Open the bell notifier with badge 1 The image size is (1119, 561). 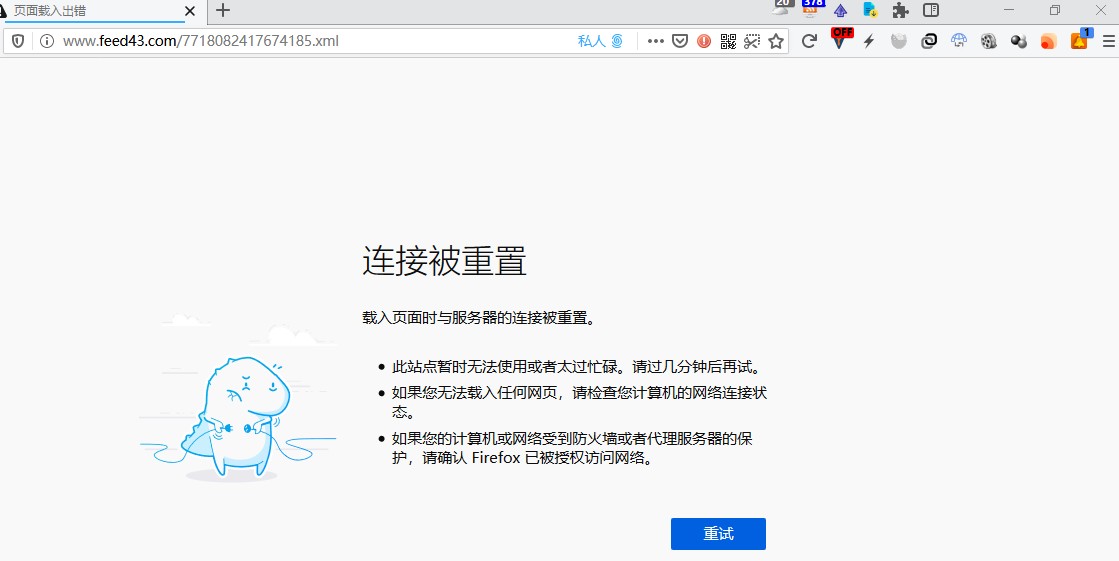coord(1080,39)
